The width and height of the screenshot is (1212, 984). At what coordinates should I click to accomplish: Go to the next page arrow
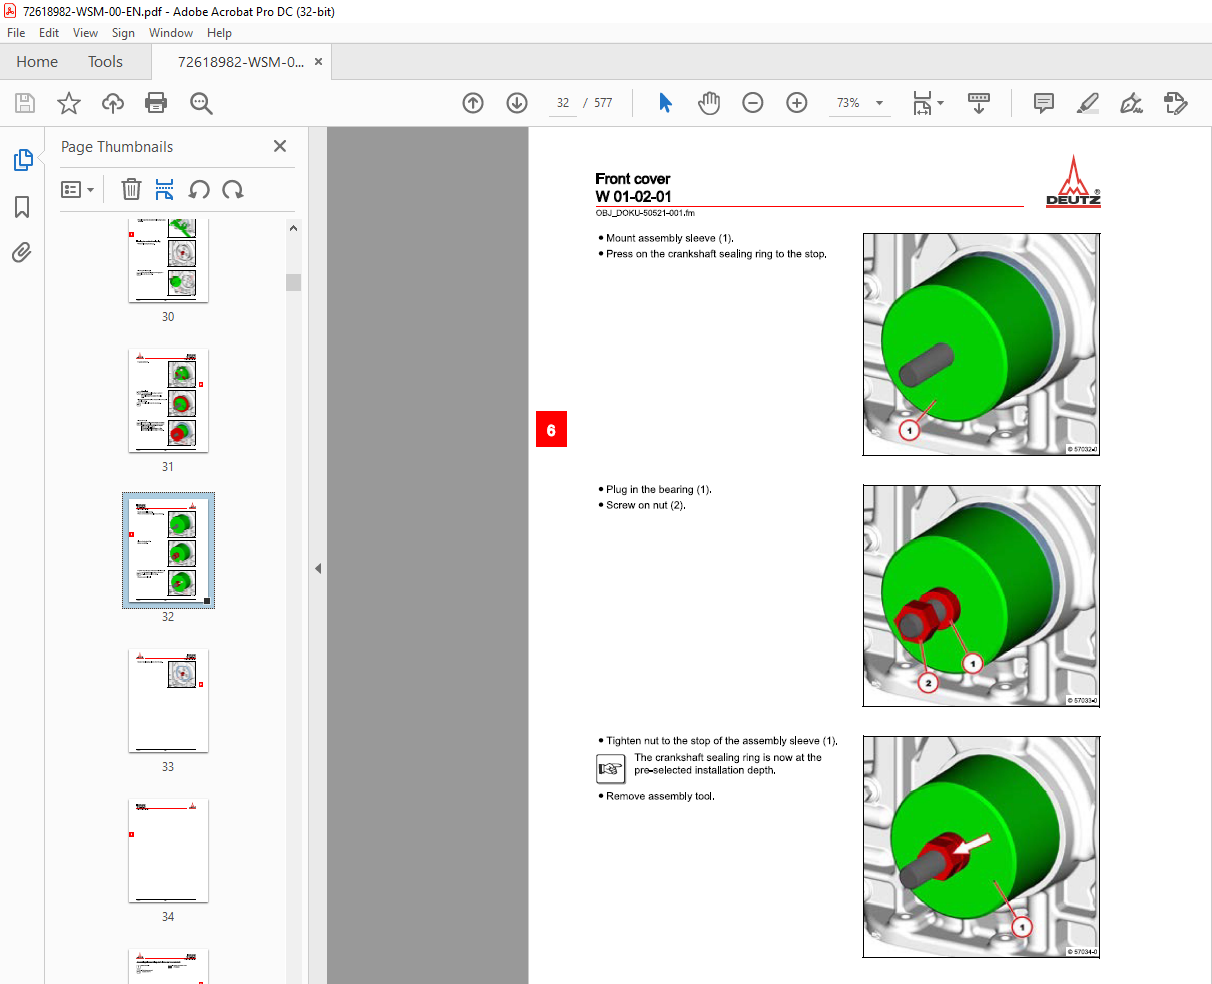point(517,103)
